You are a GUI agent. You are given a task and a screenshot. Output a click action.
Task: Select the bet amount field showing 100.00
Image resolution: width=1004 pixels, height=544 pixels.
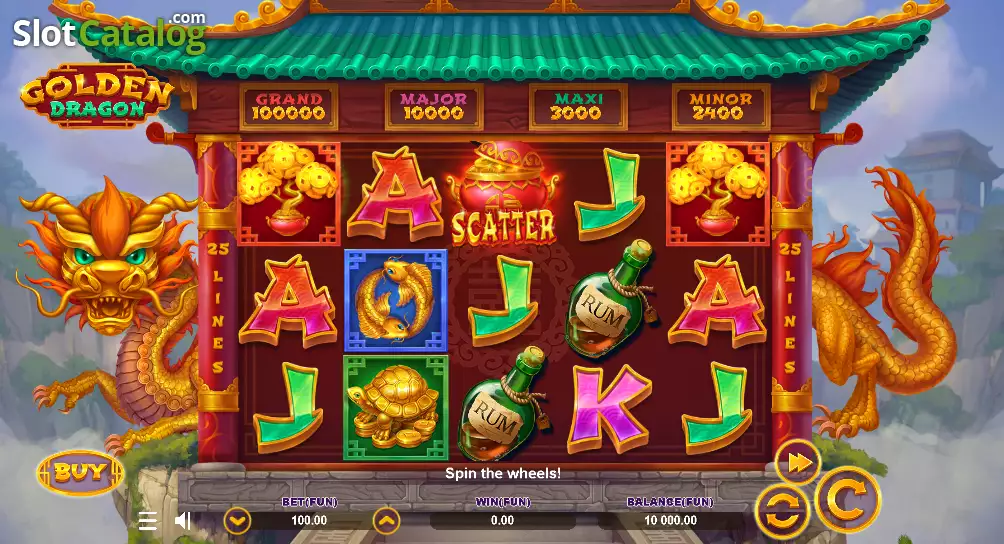[310, 520]
